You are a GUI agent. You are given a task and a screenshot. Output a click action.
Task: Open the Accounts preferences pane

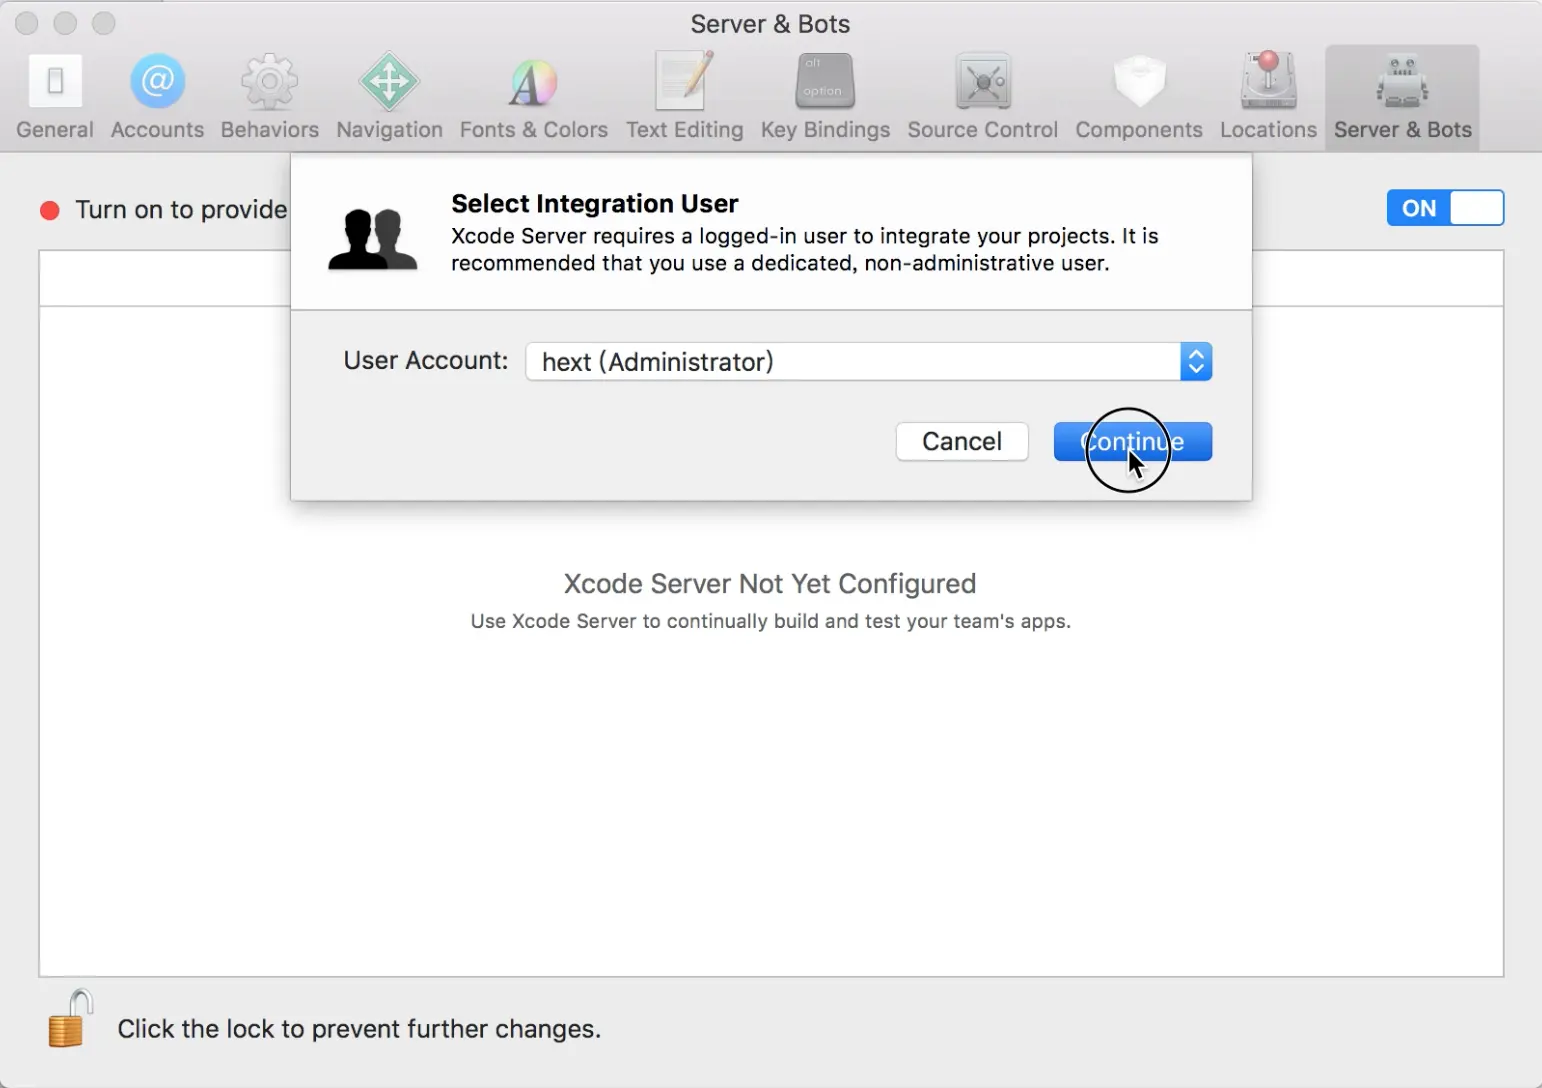(x=157, y=96)
